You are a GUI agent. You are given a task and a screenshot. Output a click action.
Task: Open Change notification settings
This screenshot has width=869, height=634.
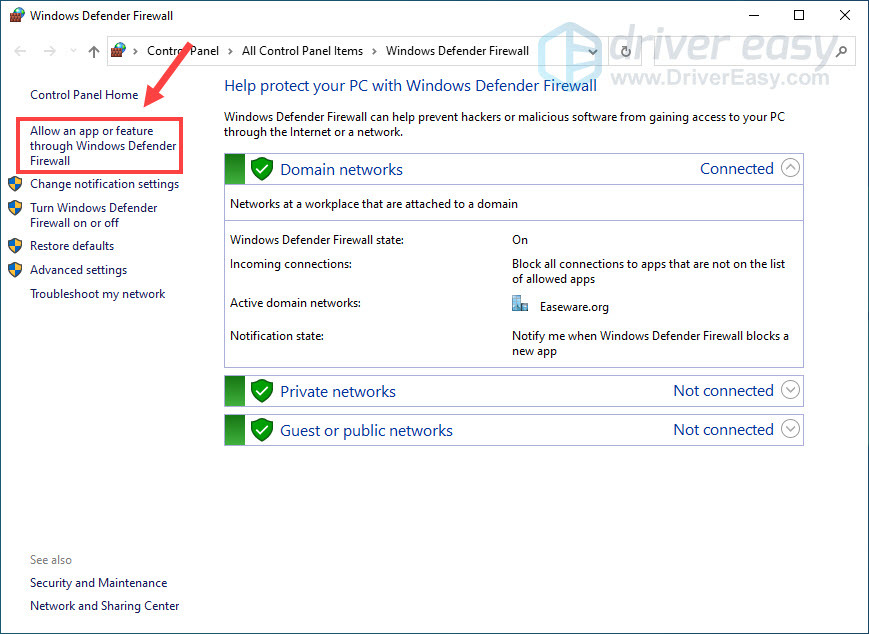pos(105,184)
